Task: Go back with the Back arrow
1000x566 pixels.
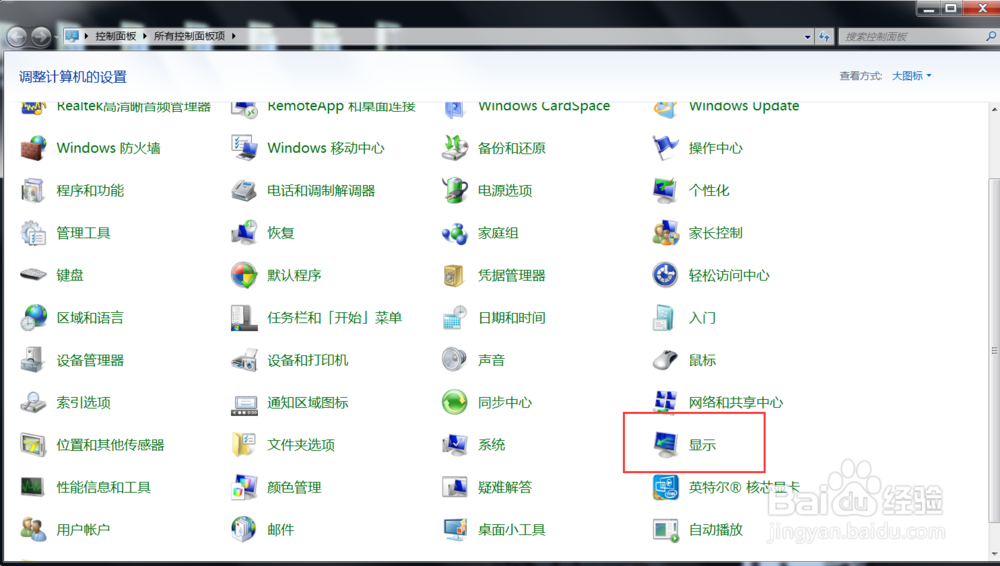Action: 17,36
